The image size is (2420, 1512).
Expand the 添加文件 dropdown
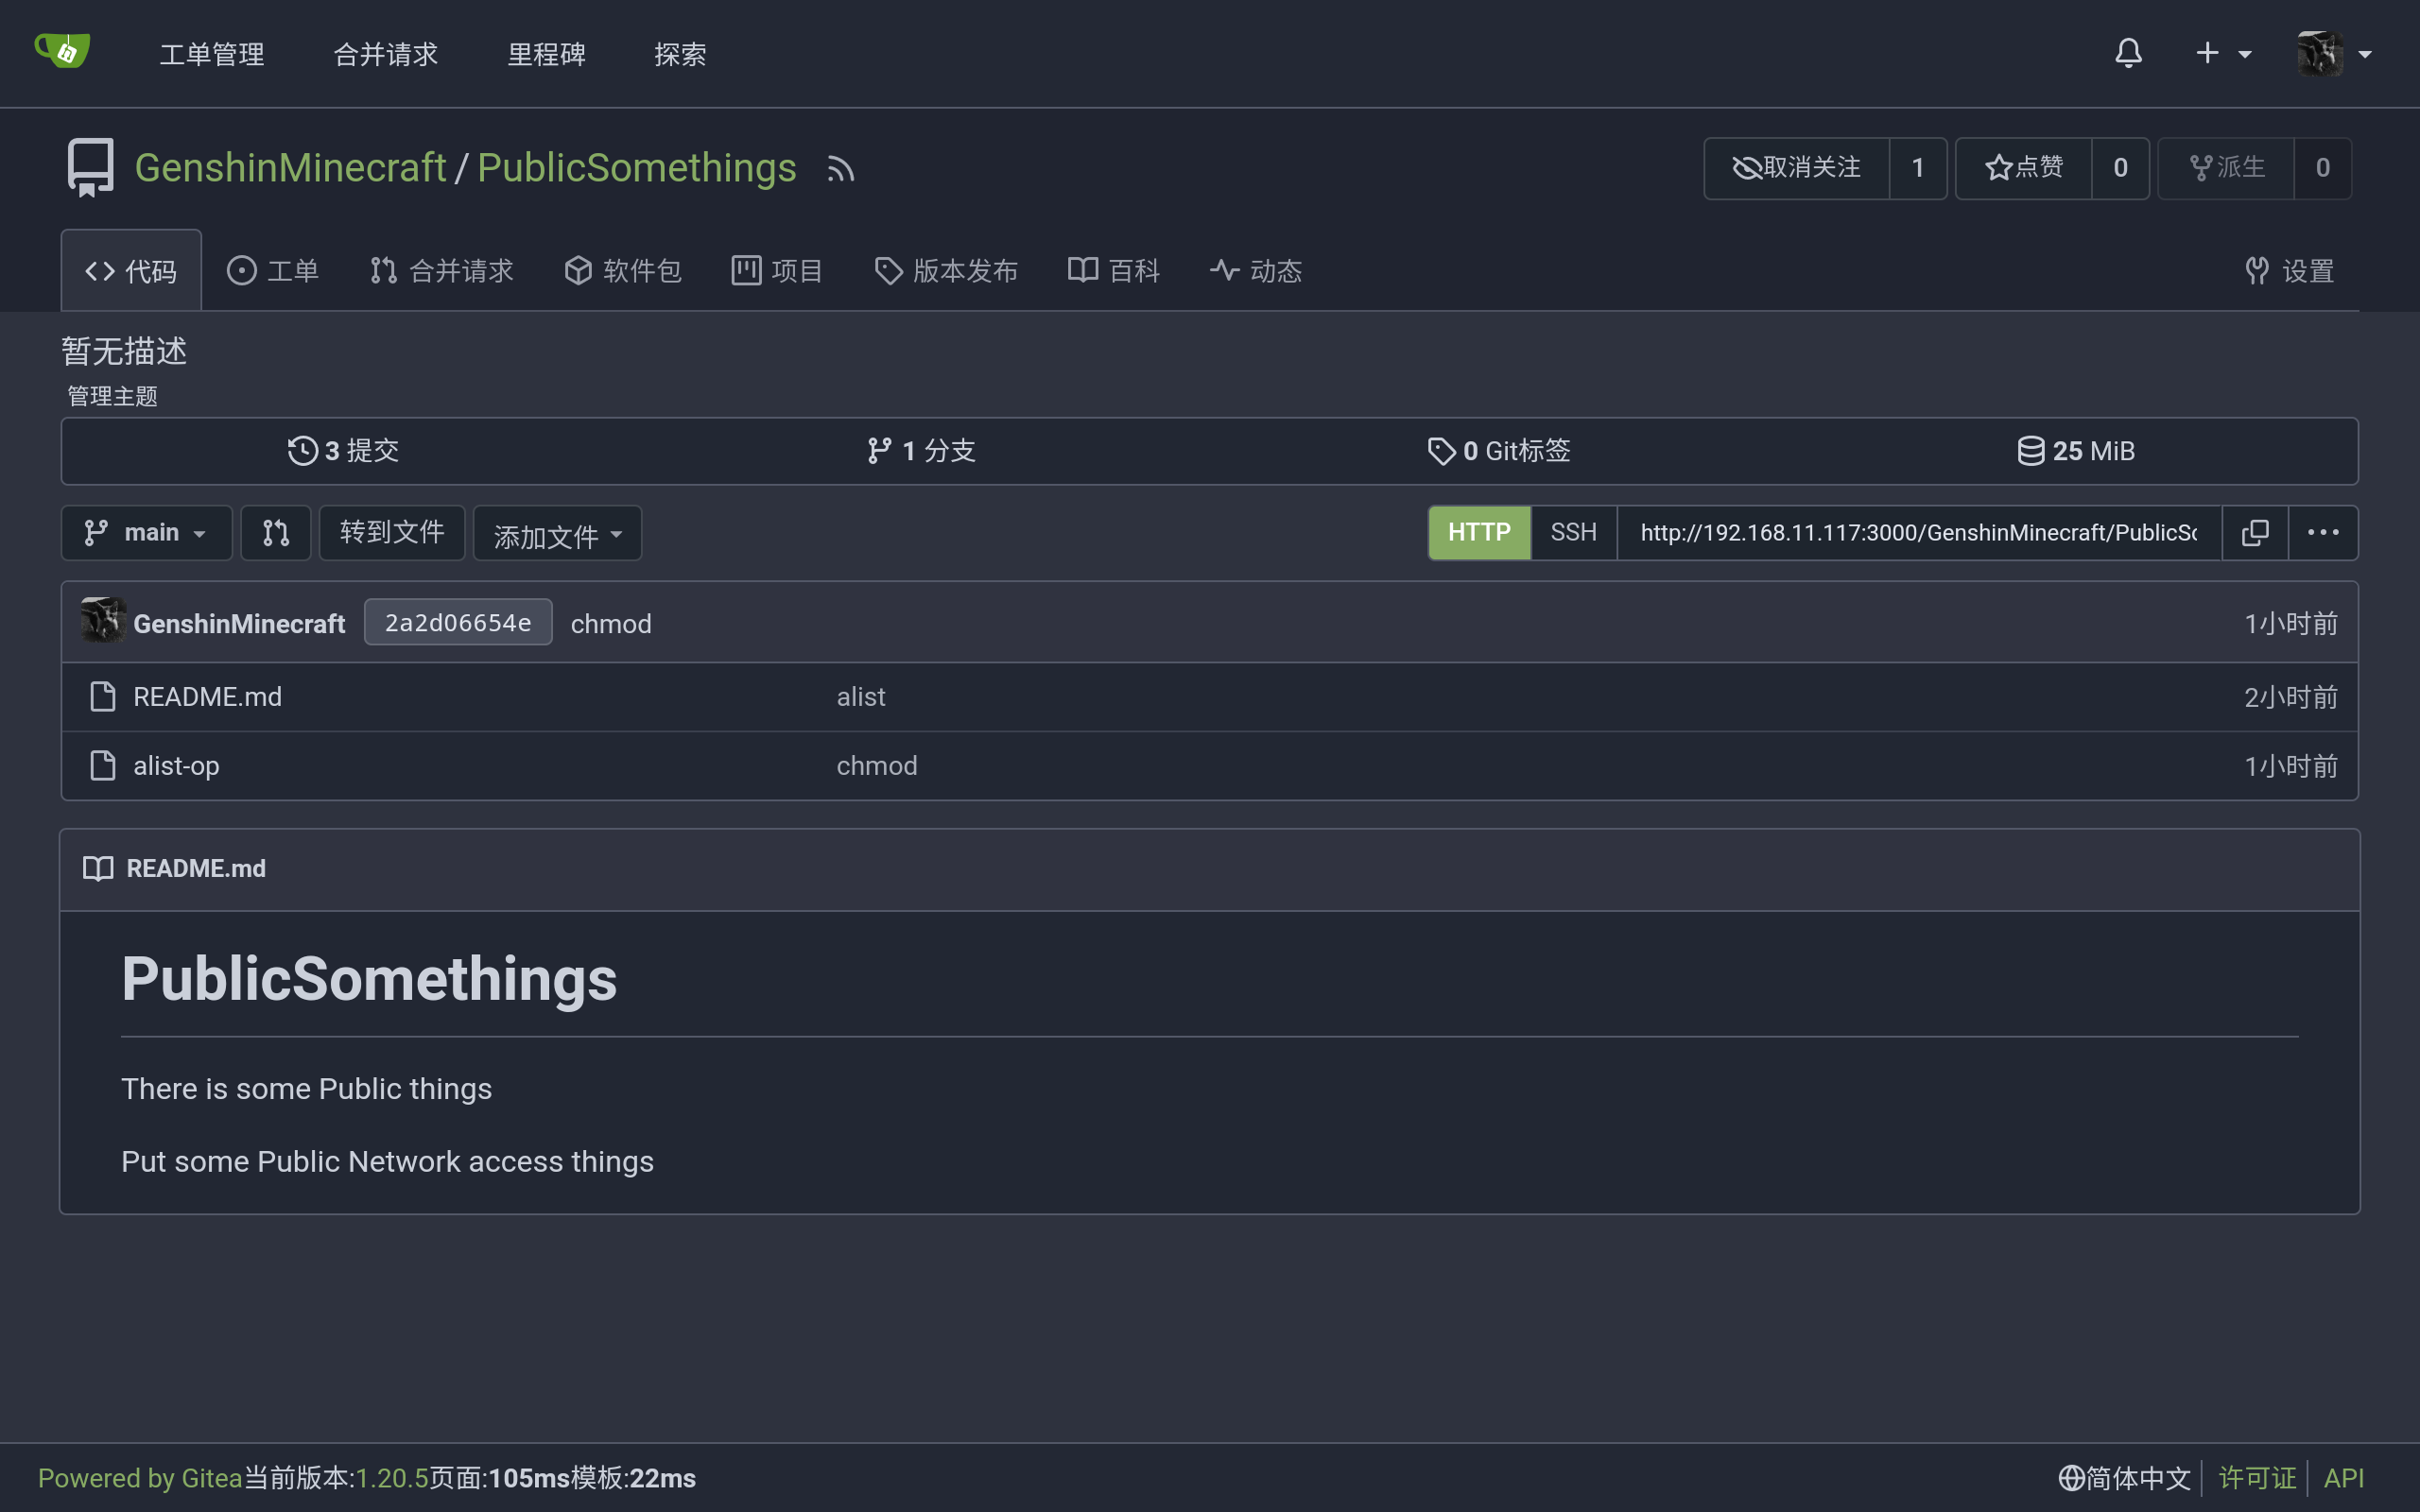coord(557,534)
